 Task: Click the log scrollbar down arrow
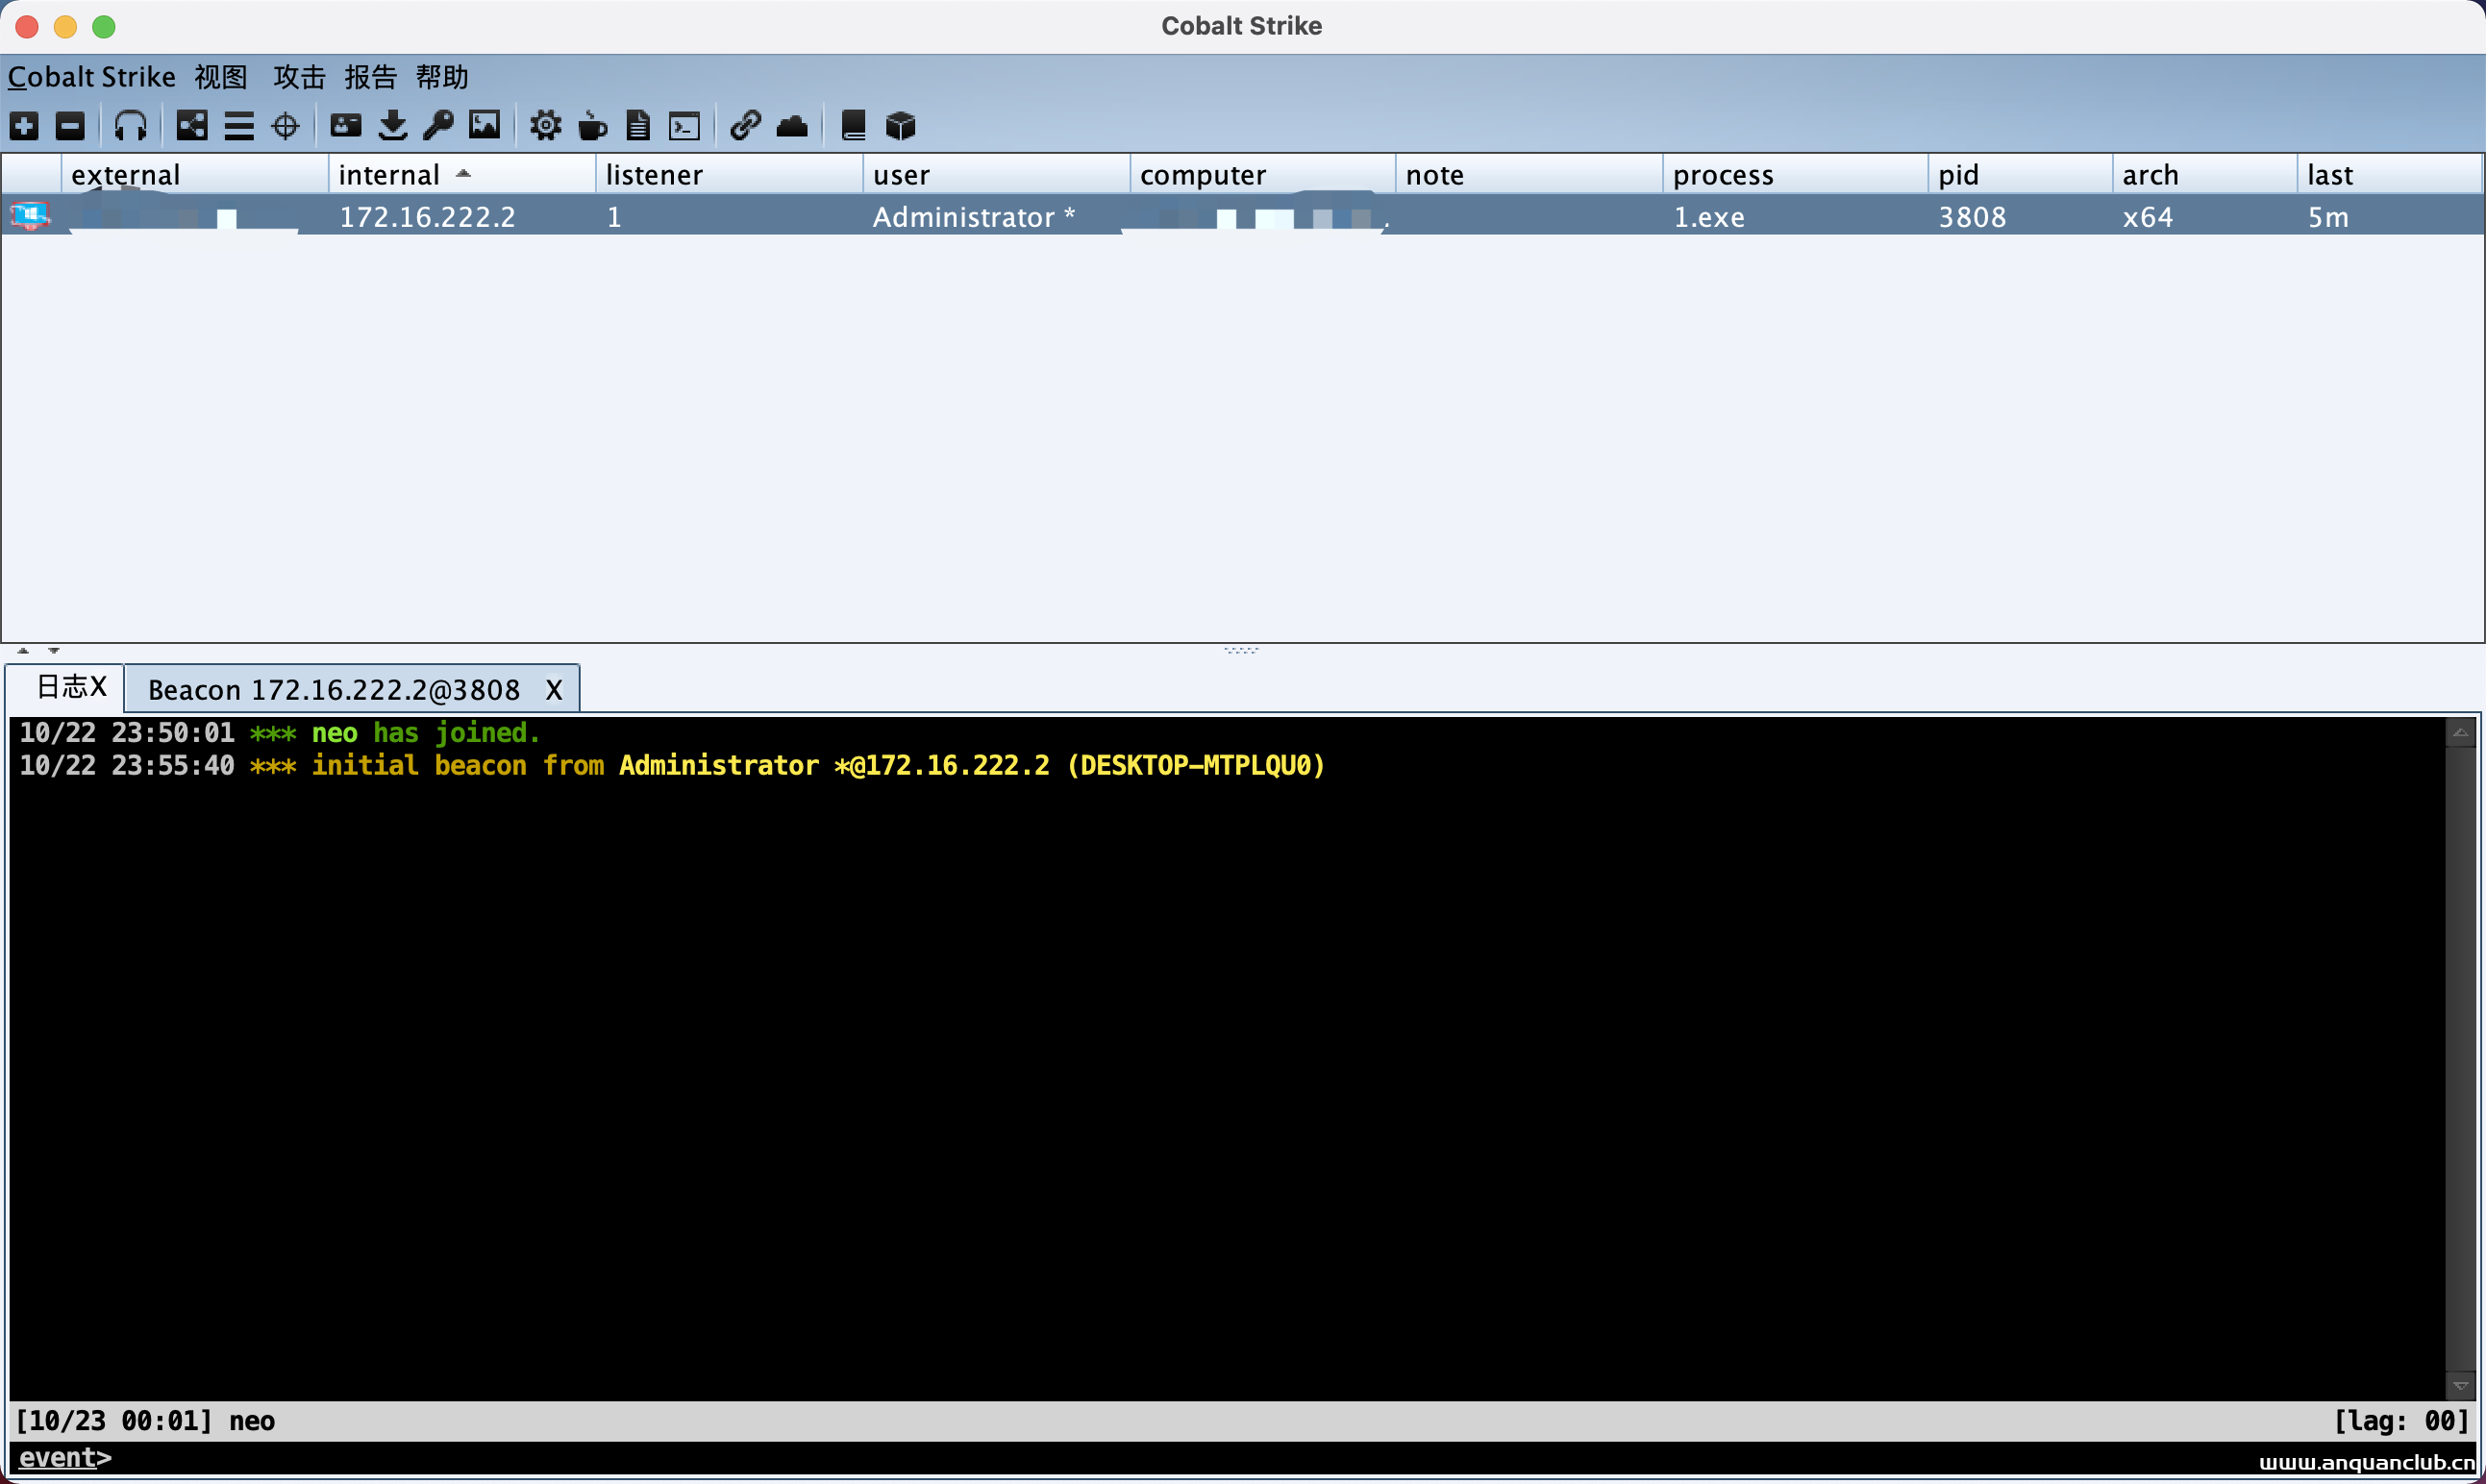[2460, 1386]
